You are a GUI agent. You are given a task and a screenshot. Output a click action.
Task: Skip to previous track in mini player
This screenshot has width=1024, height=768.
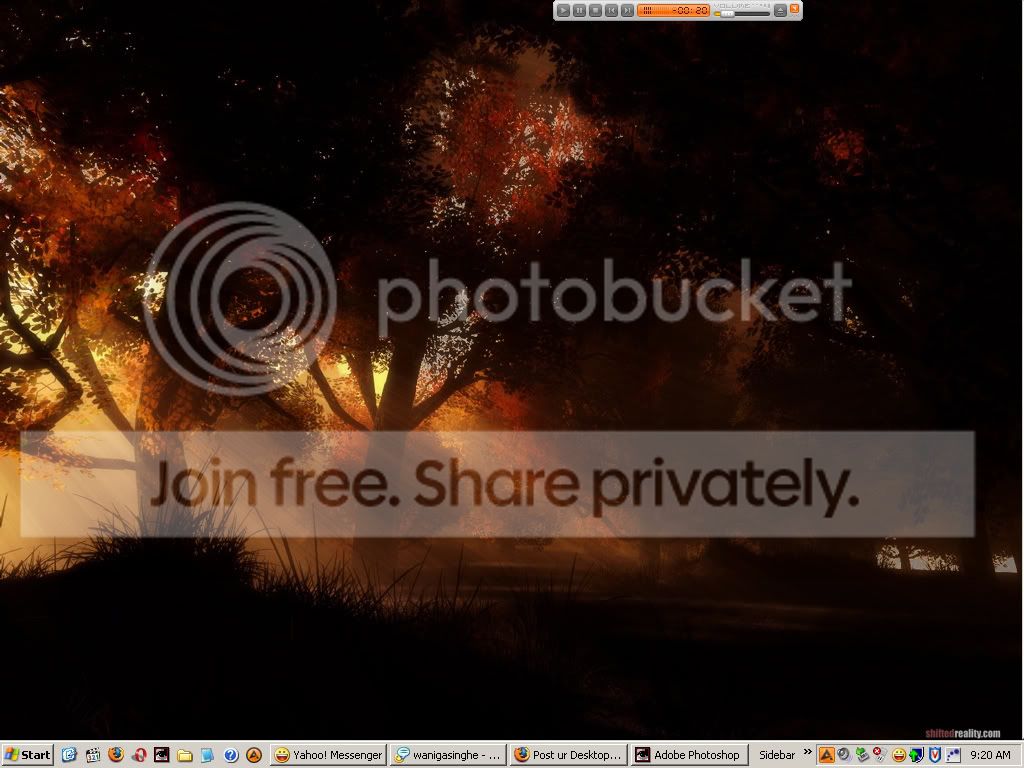(611, 10)
